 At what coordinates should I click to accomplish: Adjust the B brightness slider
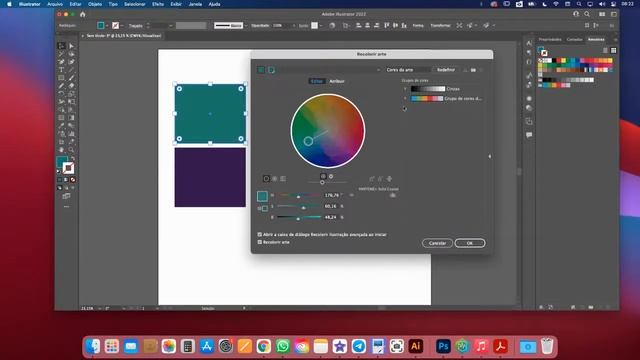coord(299,218)
